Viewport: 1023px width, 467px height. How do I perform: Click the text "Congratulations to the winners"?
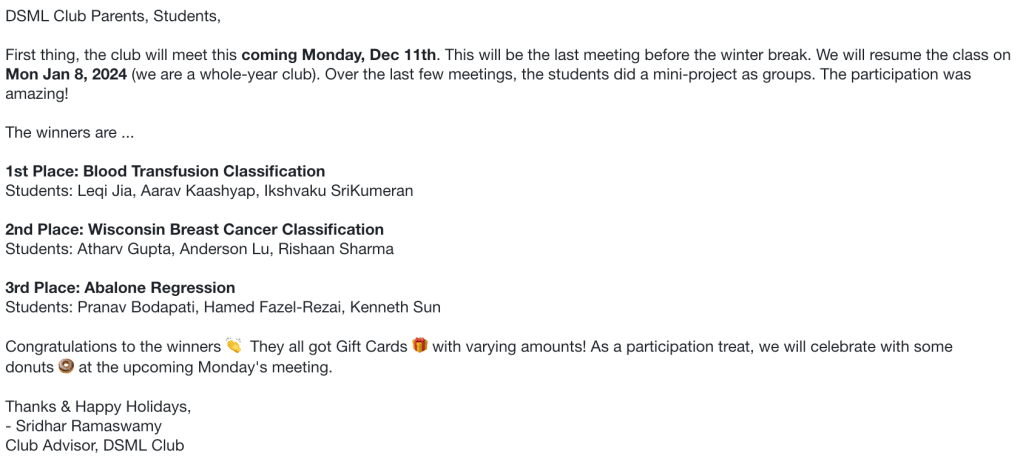[x=113, y=347]
